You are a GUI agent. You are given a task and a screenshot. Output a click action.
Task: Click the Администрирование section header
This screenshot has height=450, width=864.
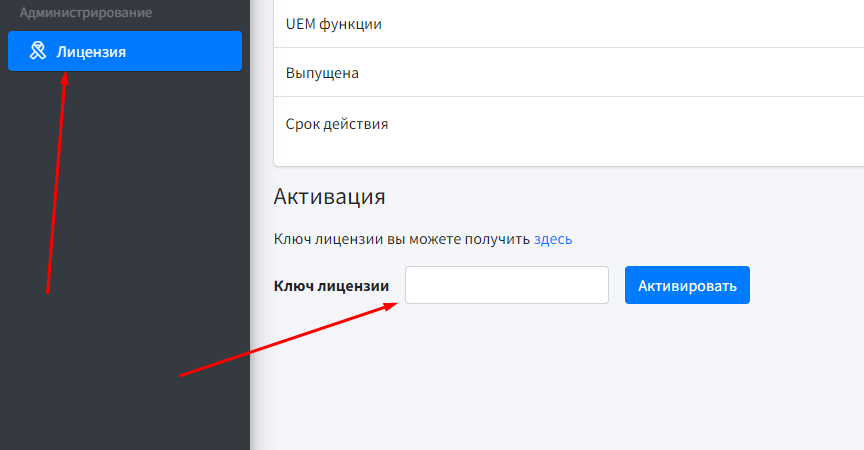[86, 13]
